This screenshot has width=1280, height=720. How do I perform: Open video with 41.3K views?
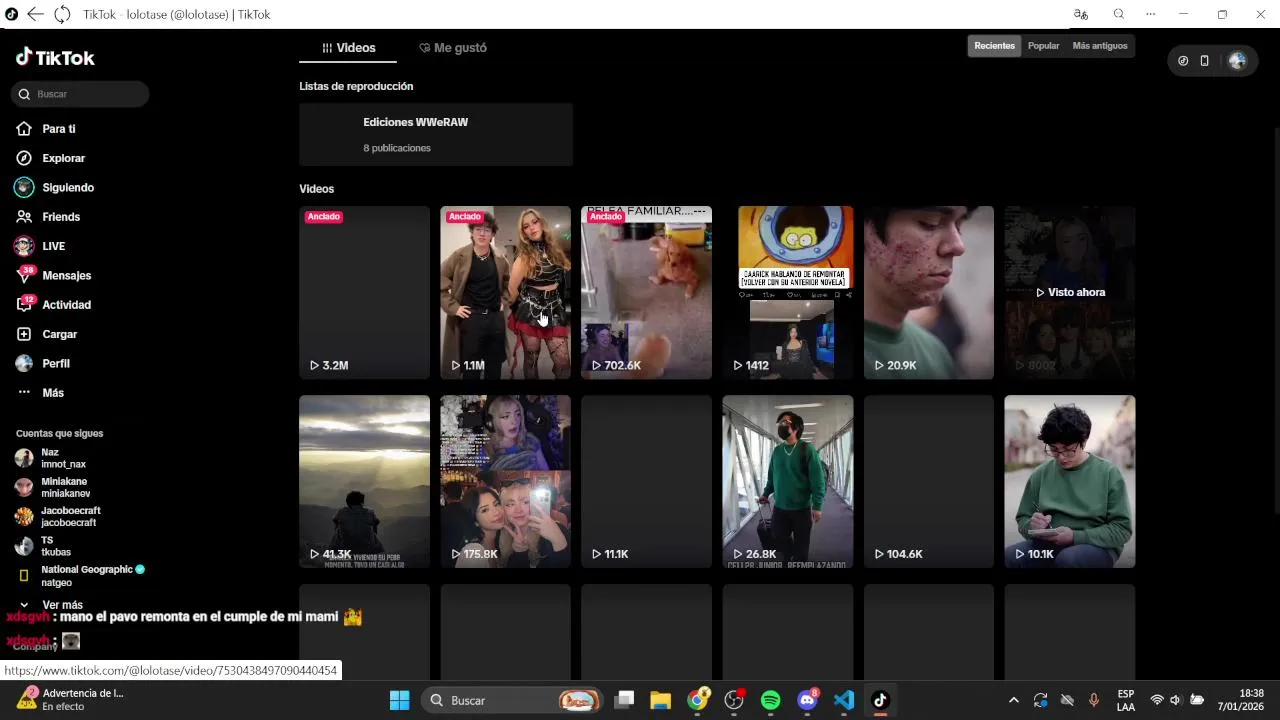point(364,481)
